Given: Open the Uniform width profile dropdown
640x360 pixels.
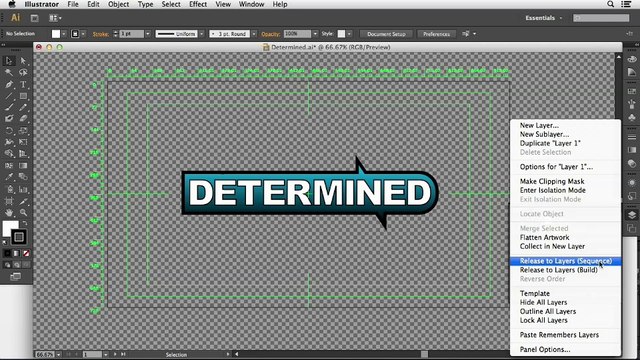Looking at the screenshot, I should pos(202,34).
